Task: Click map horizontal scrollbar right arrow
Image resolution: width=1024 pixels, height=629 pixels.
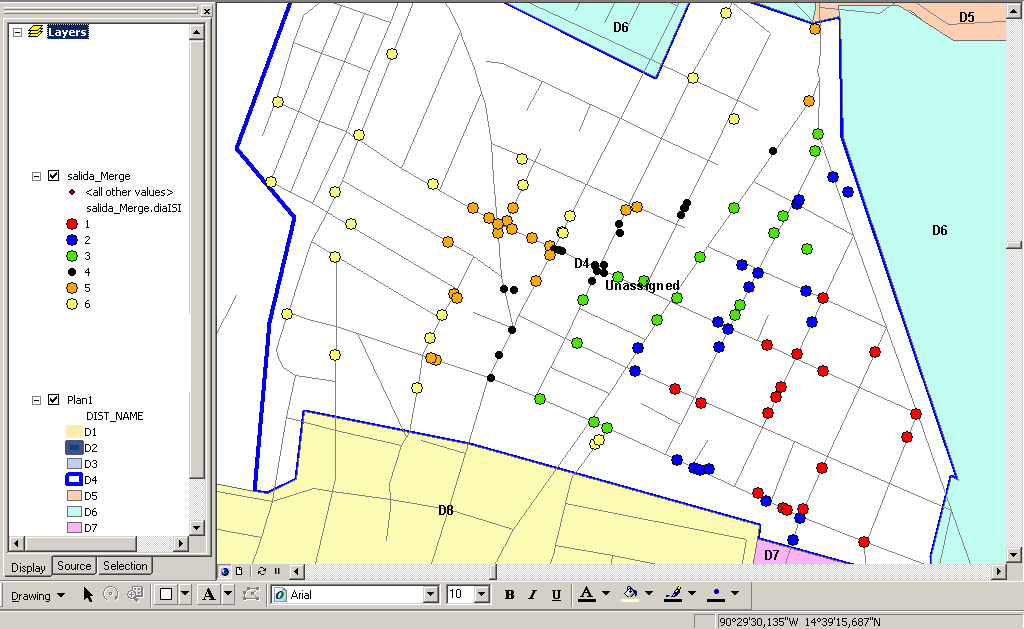Action: (999, 572)
